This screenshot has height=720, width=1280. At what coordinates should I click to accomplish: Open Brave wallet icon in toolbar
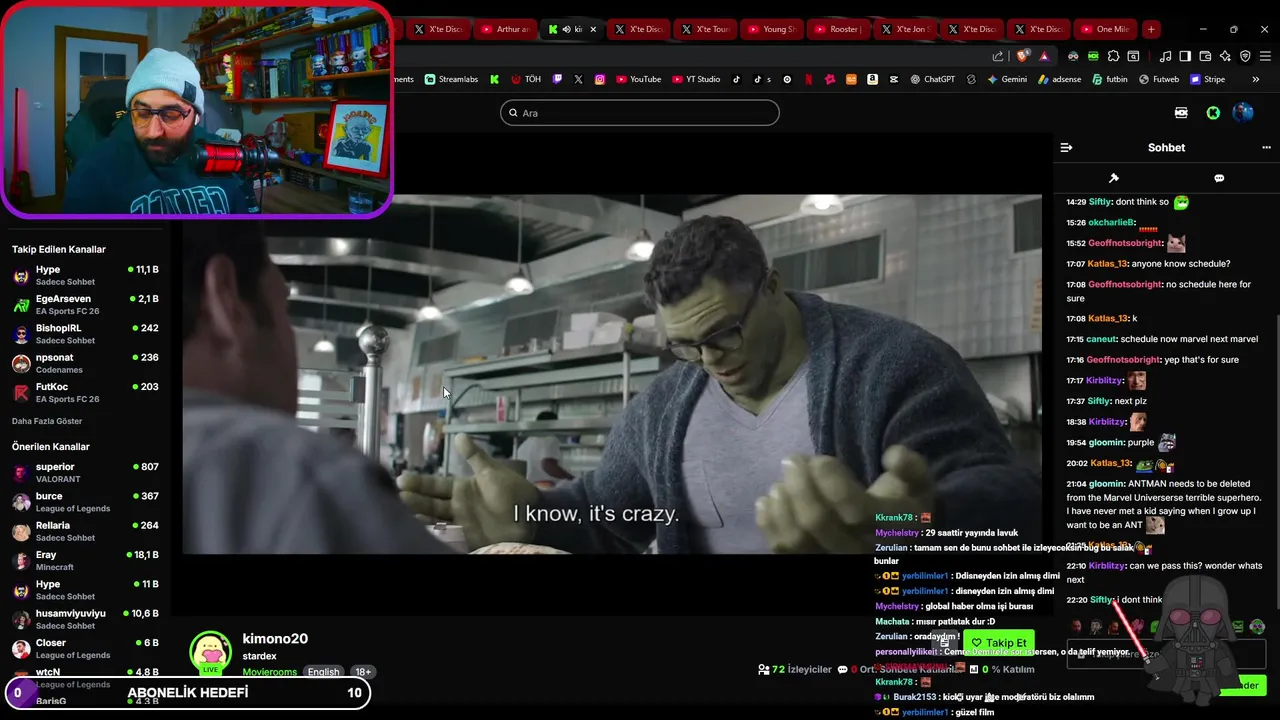(x=1205, y=56)
